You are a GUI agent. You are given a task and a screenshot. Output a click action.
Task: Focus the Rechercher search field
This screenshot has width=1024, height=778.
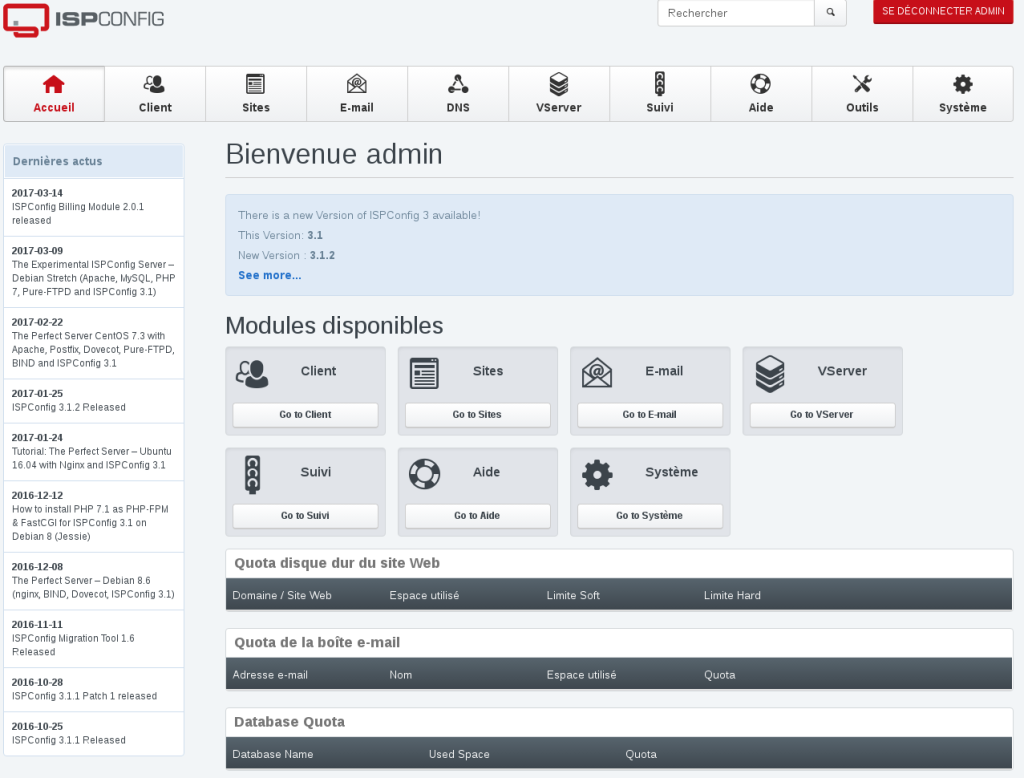[736, 12]
